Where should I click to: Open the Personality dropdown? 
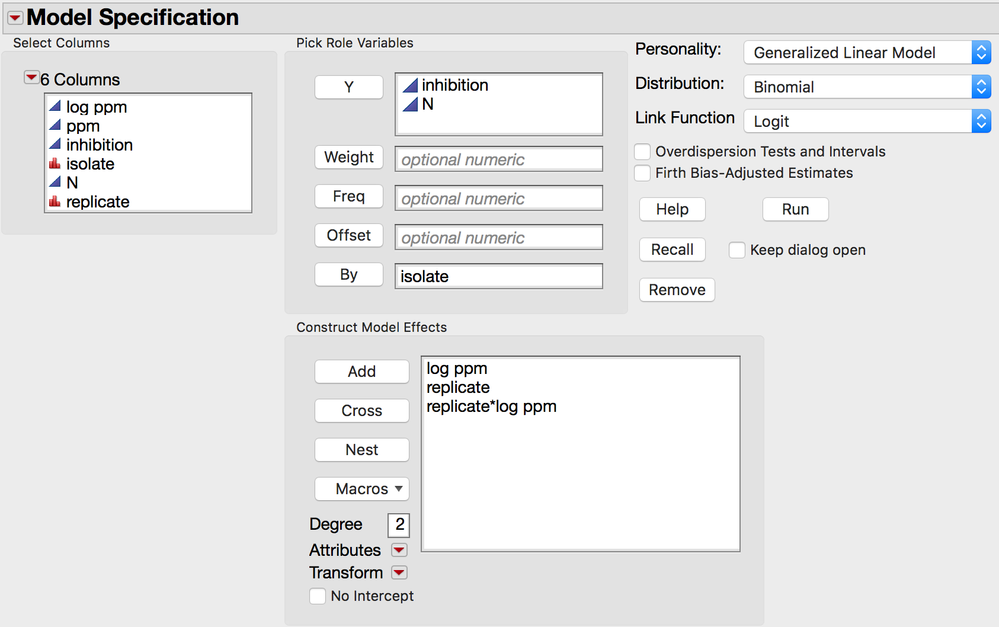866,53
